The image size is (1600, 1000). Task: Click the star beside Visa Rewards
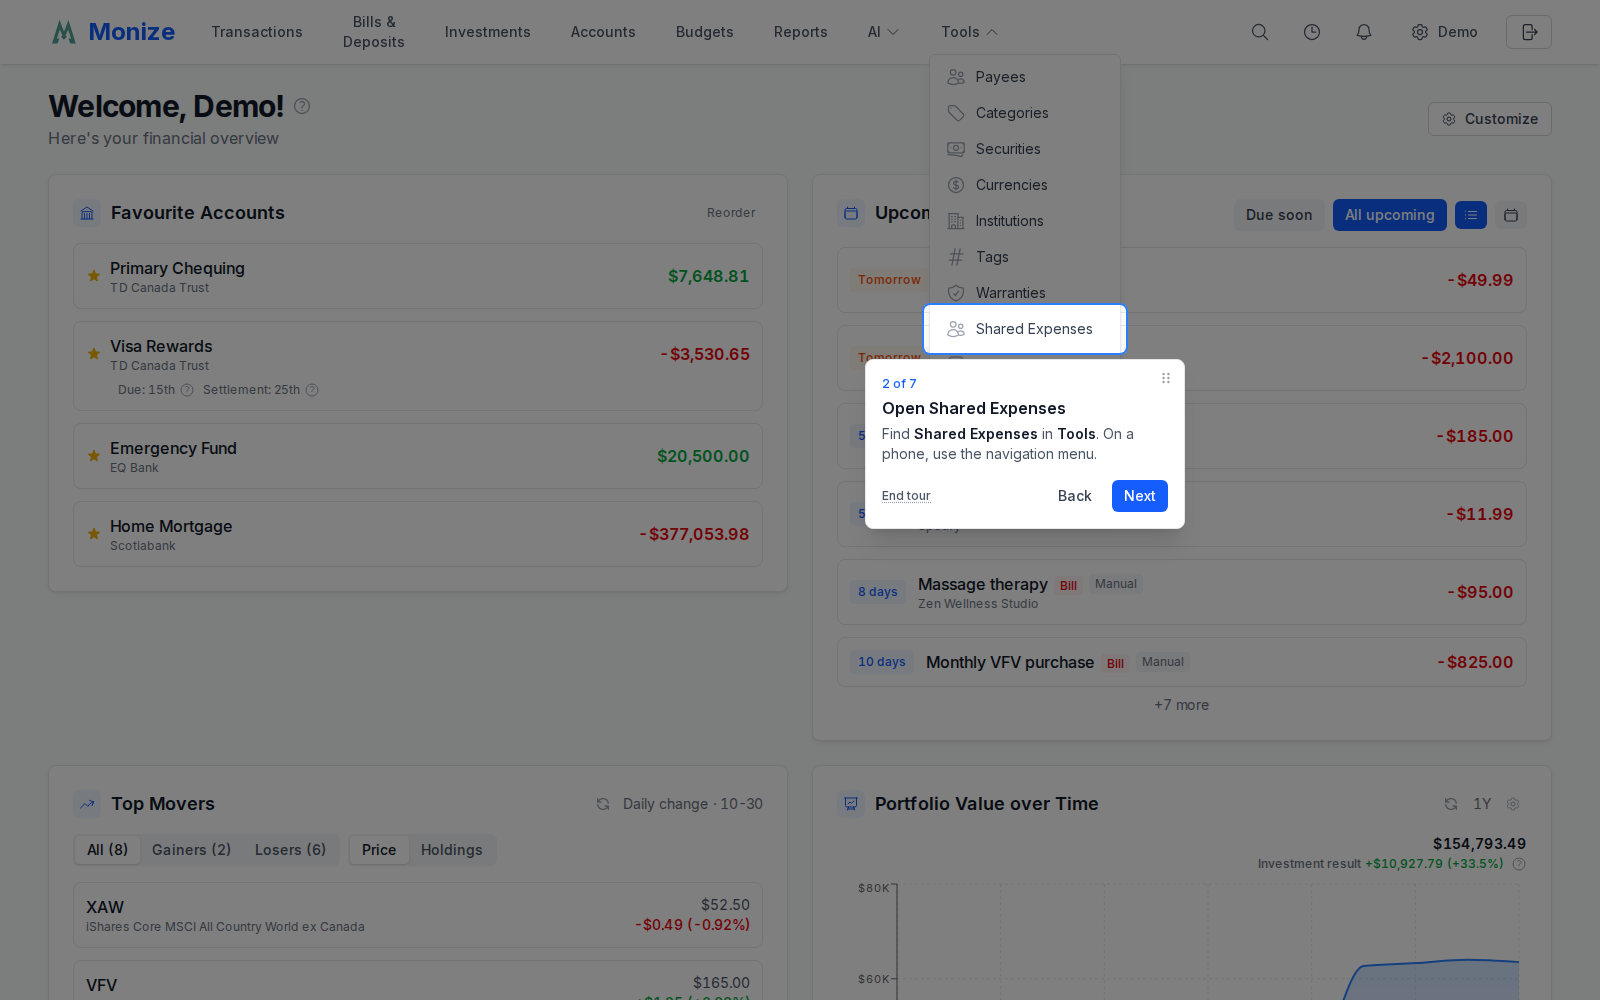94,354
